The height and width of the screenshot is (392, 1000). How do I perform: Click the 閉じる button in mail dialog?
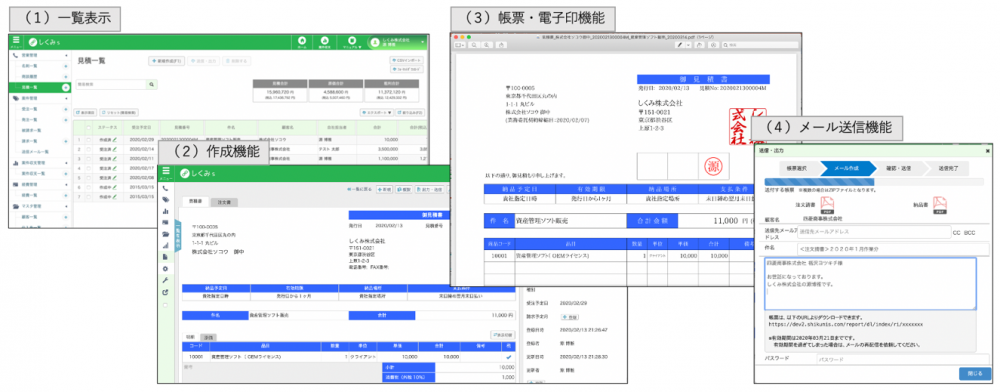(974, 374)
